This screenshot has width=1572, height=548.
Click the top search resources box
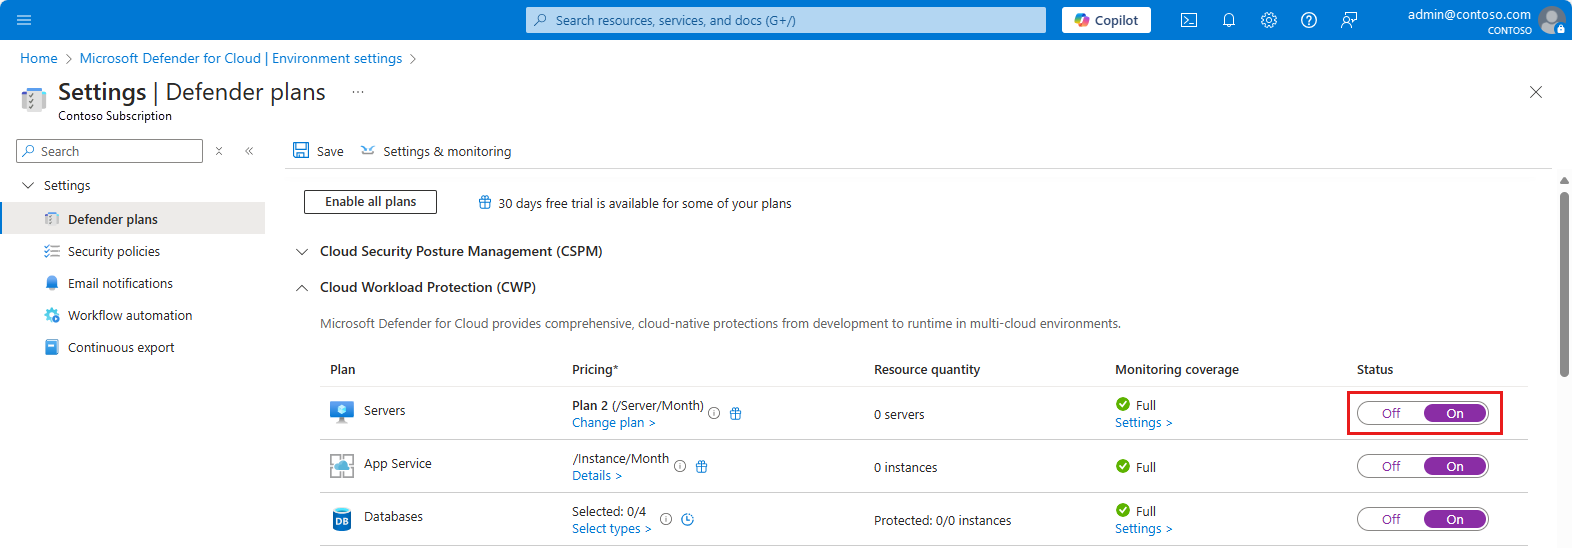click(785, 20)
